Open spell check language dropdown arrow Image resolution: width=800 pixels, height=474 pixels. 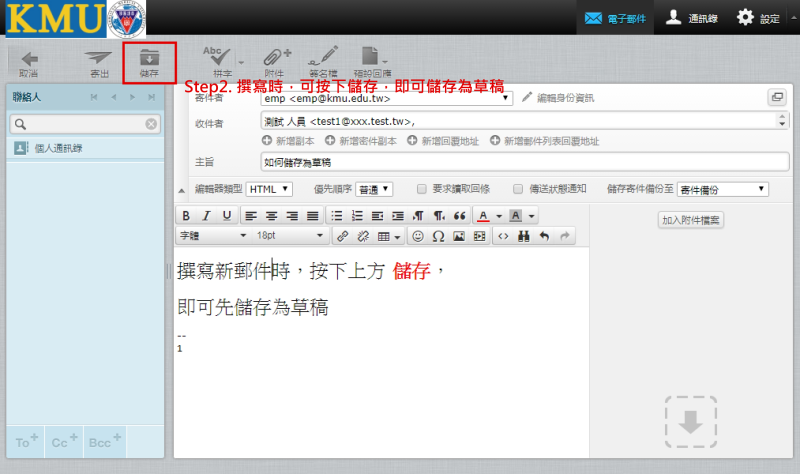tap(241, 63)
